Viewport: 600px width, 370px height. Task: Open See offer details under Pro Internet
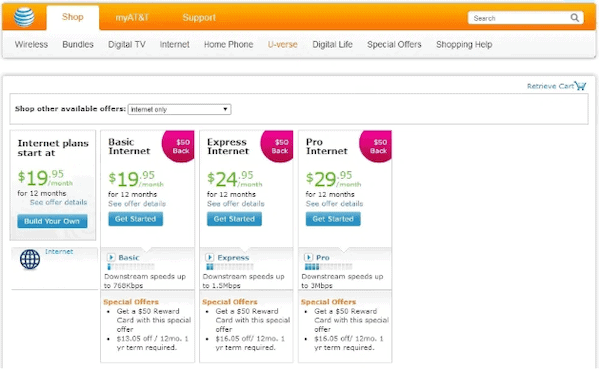[x=334, y=204]
